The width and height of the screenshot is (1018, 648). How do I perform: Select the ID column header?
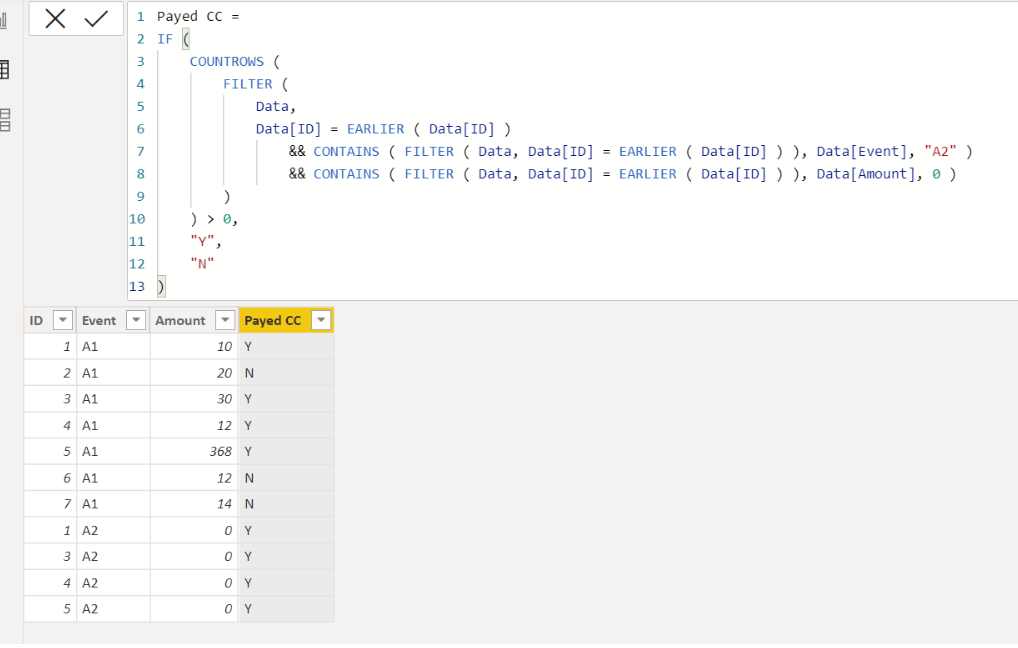pos(50,320)
